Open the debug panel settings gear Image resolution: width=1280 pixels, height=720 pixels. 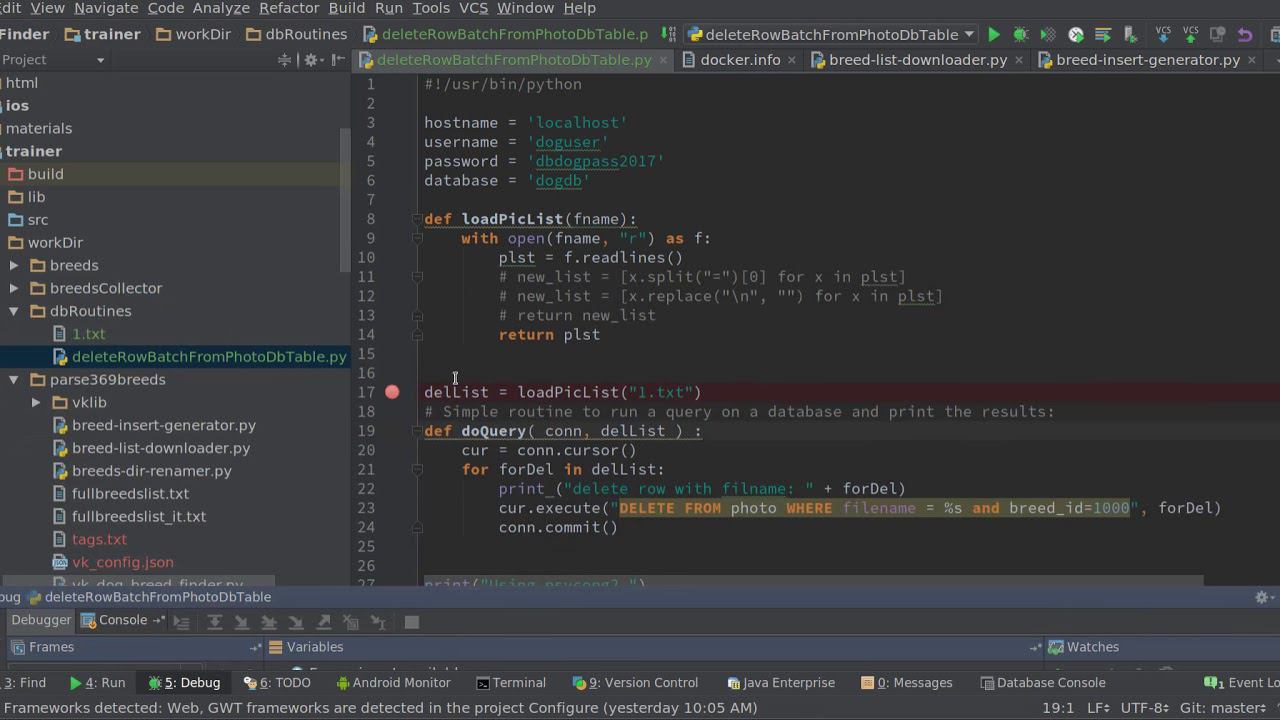(x=1262, y=597)
